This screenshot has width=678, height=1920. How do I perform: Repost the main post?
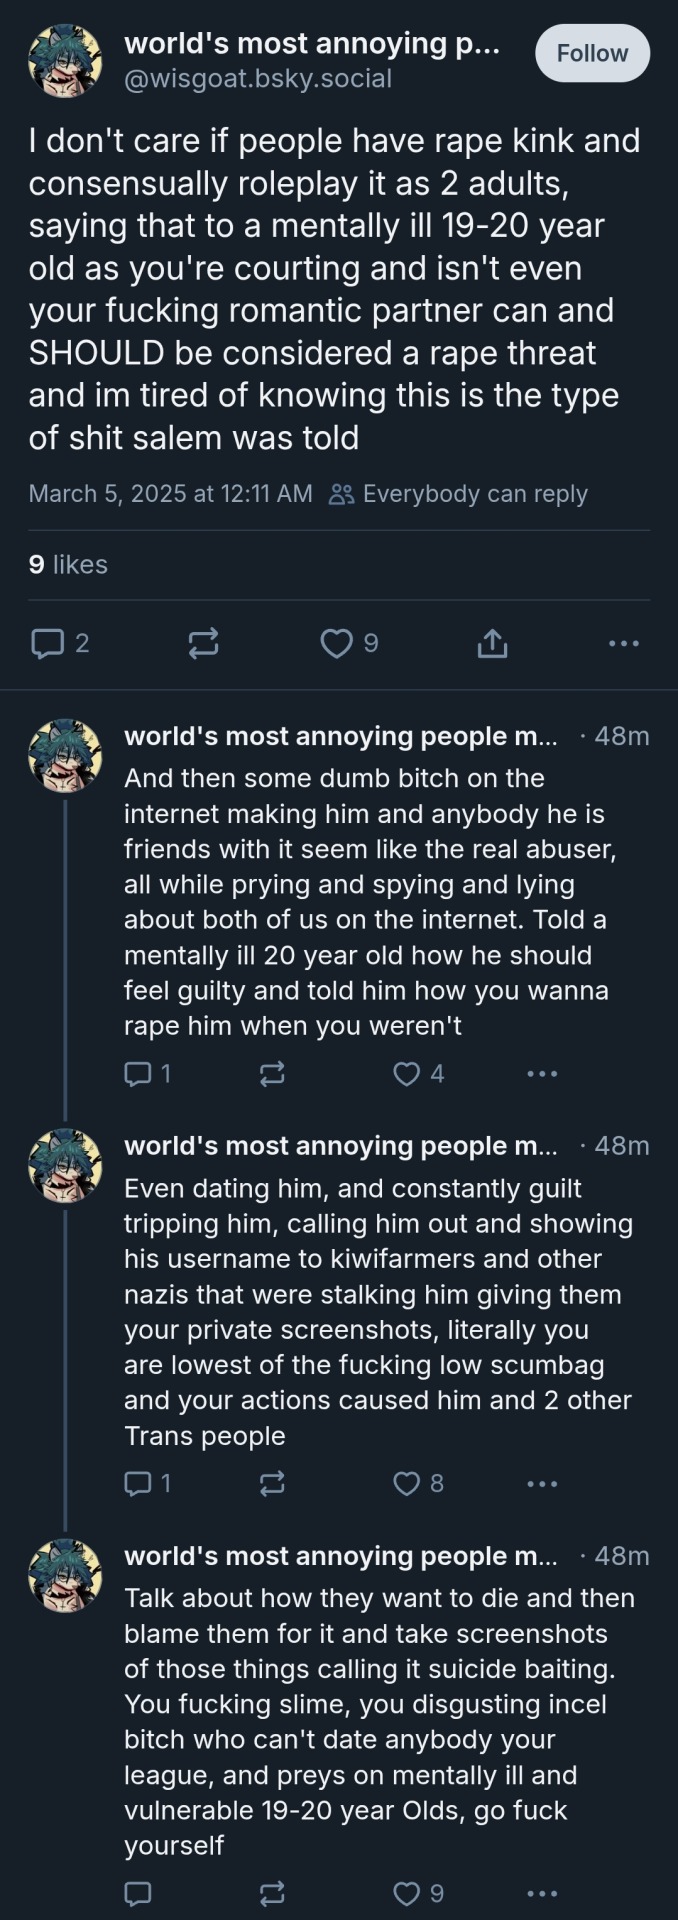pos(203,643)
